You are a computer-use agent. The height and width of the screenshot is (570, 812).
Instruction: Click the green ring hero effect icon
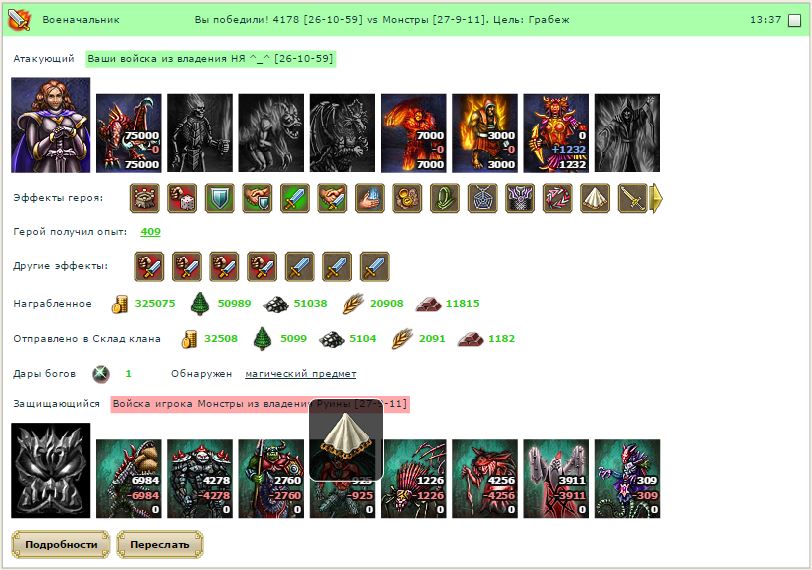pos(445,198)
